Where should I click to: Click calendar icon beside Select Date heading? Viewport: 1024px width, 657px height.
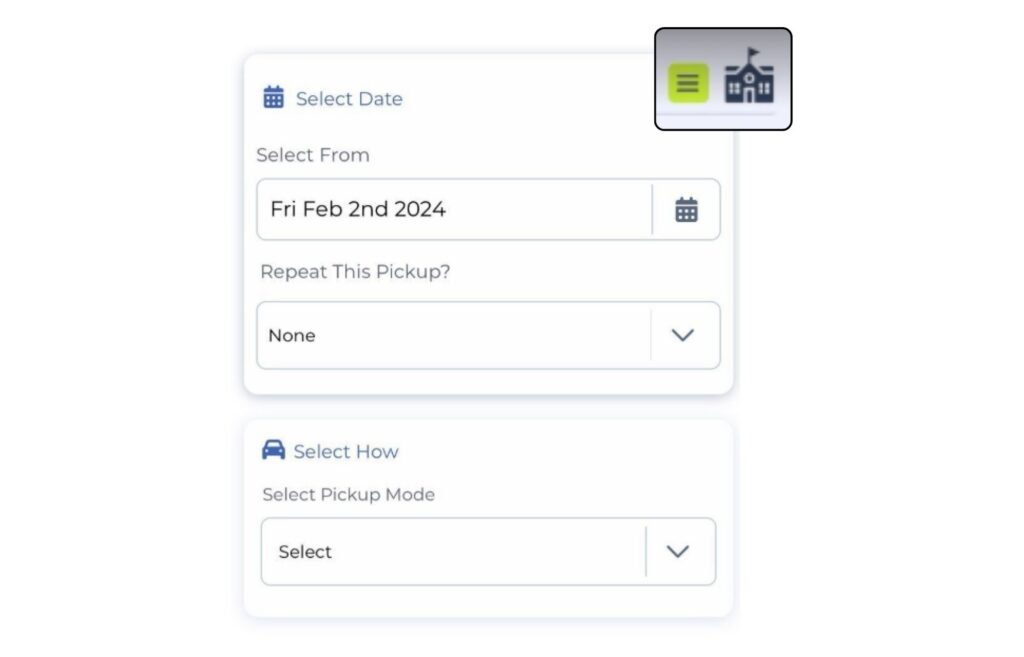pos(273,97)
